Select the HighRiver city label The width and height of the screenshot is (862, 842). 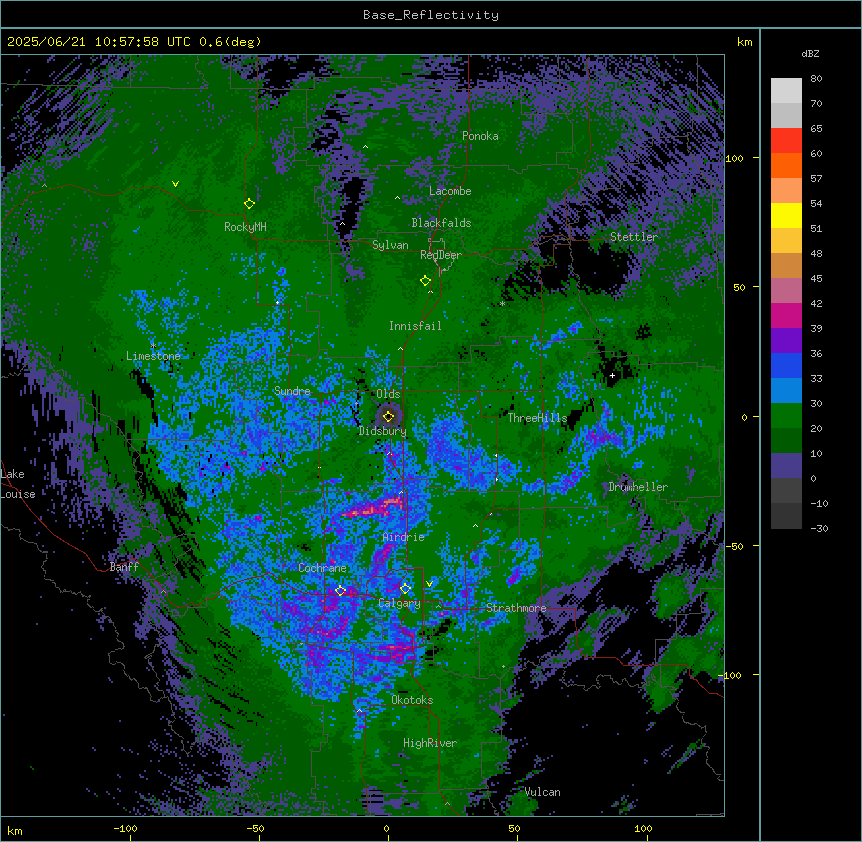tap(430, 743)
